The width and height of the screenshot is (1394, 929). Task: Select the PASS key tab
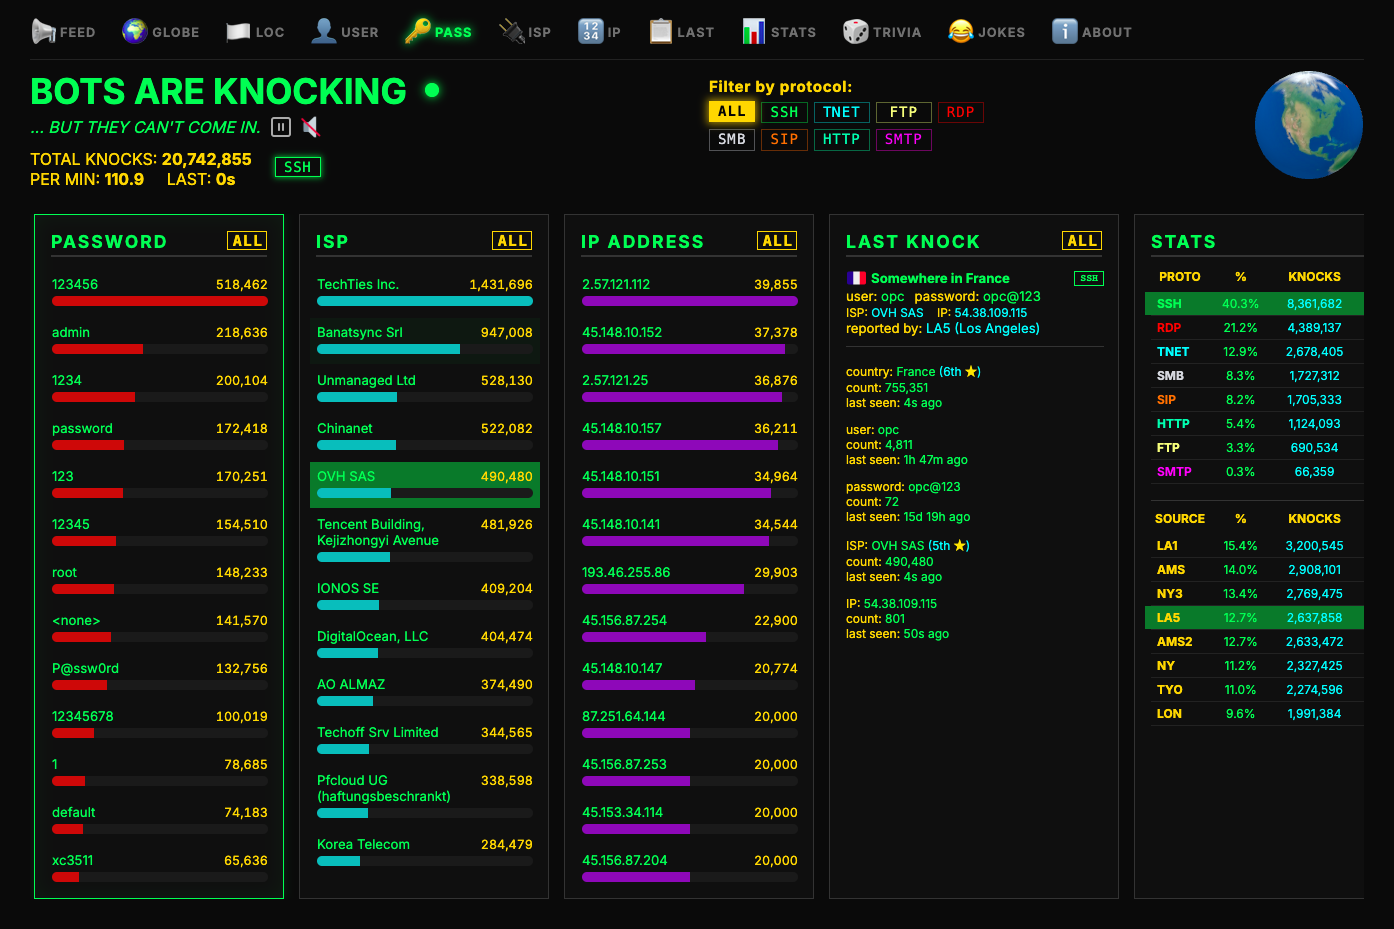point(438,32)
